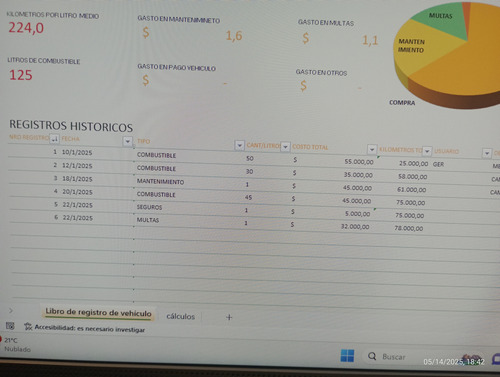Click the TIPO column header text

pyautogui.click(x=144, y=141)
